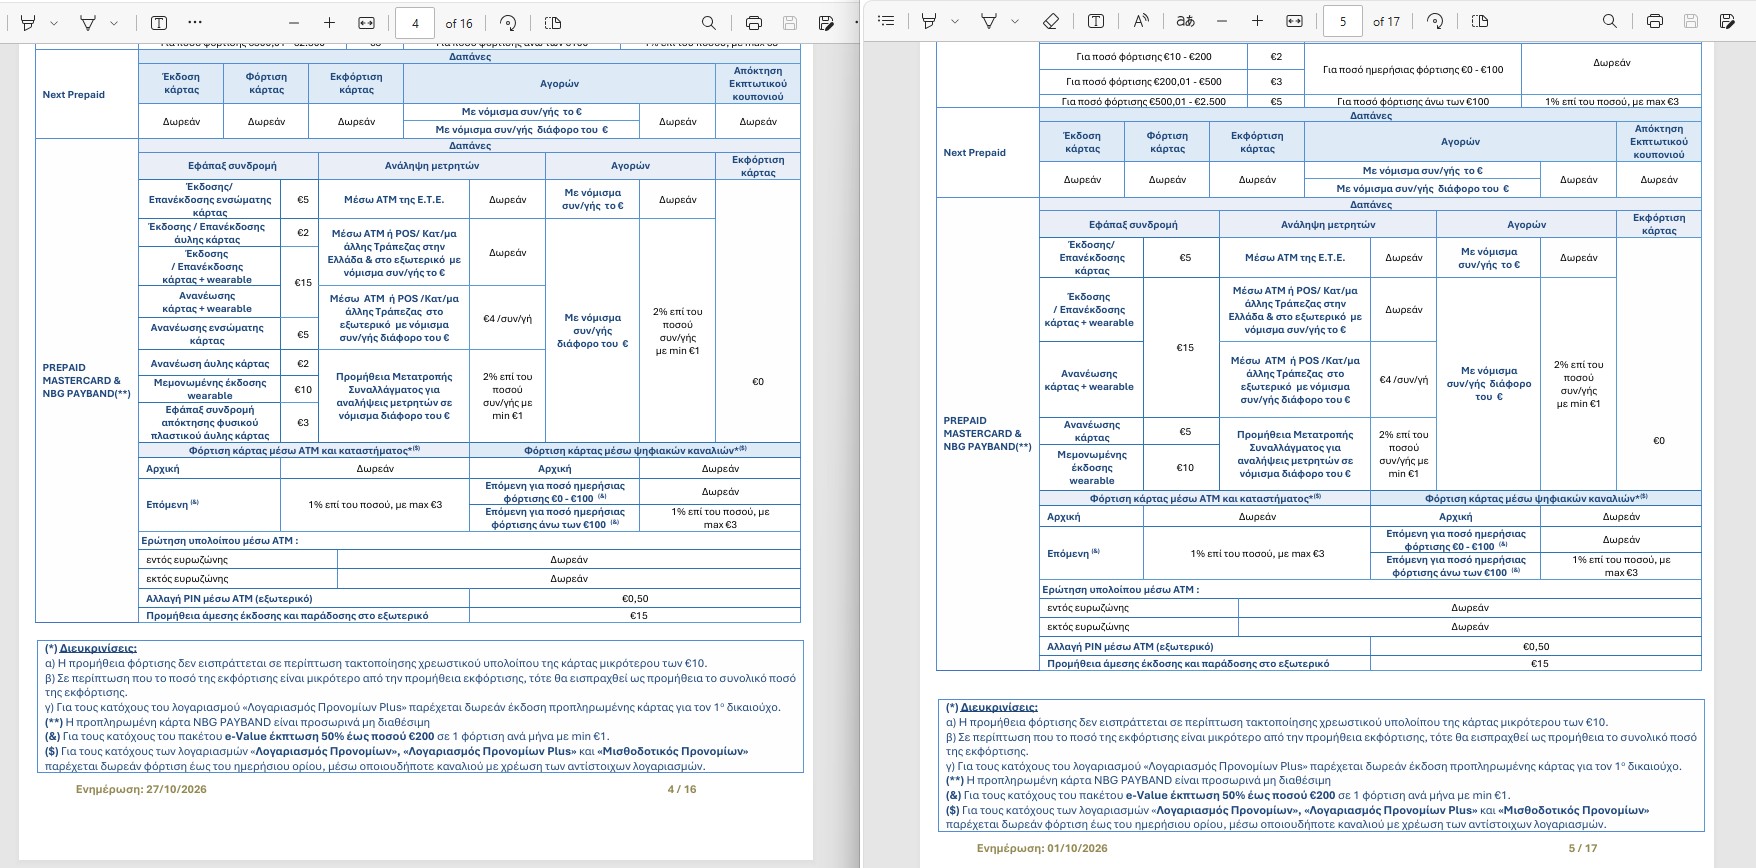Open the table of contents in right viewer

click(886, 21)
